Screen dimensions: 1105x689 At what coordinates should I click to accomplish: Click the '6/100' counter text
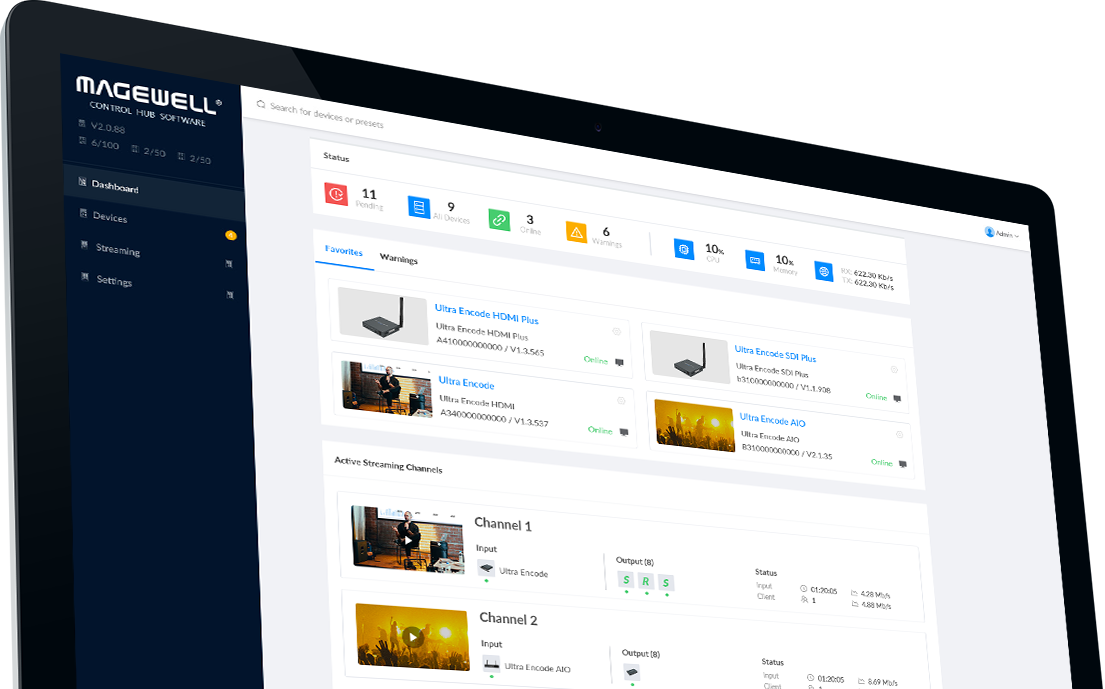point(105,144)
